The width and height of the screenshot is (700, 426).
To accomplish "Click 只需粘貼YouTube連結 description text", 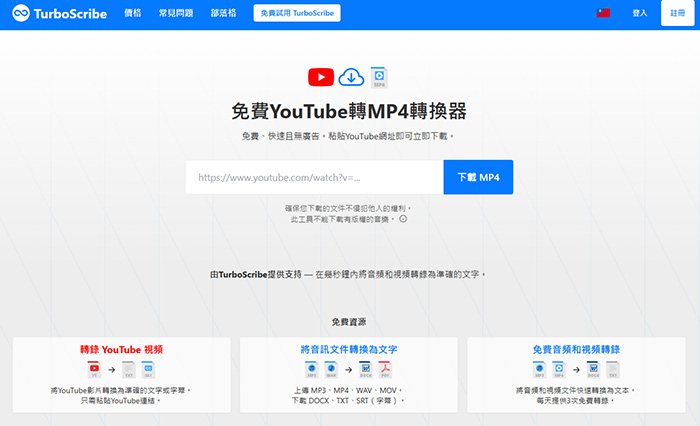I will point(121,401).
